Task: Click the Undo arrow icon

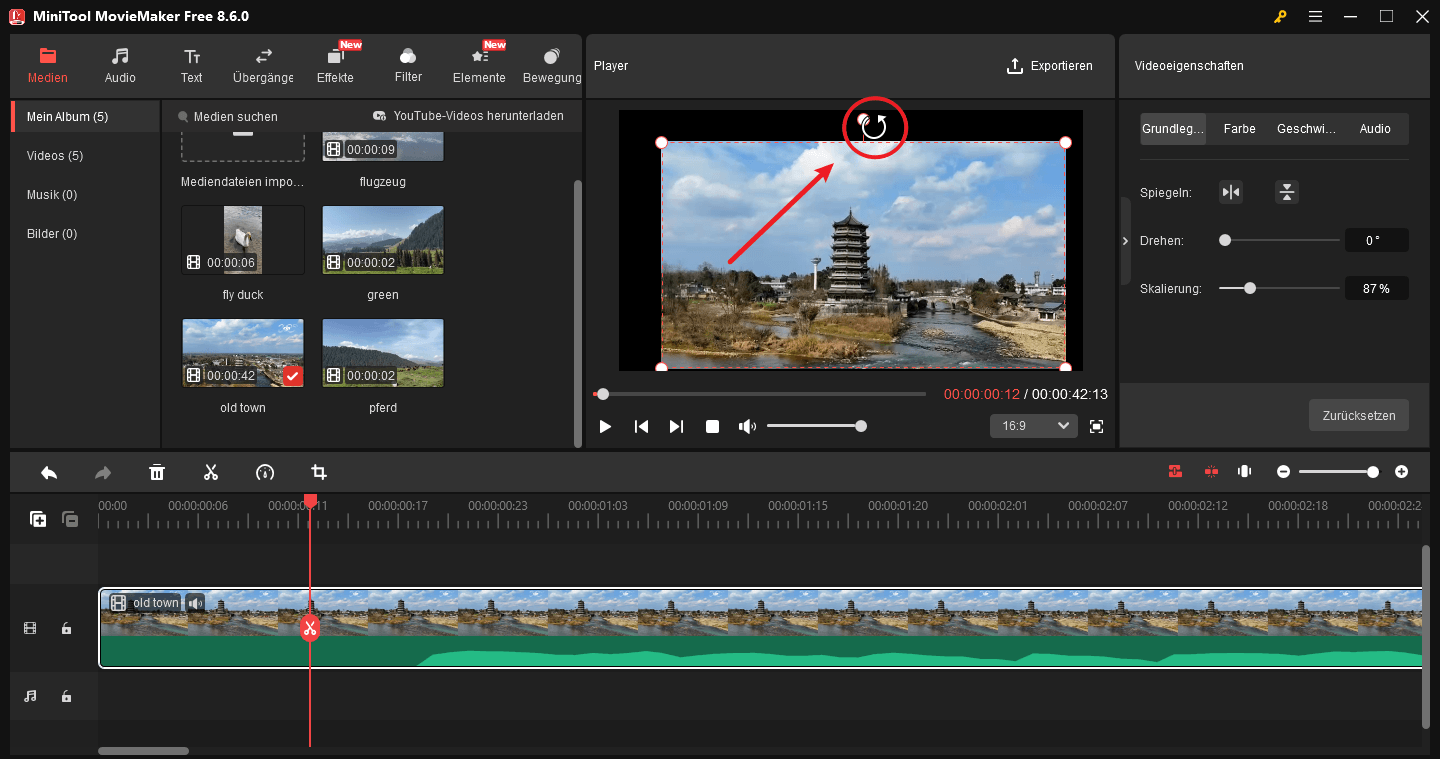Action: (48, 471)
